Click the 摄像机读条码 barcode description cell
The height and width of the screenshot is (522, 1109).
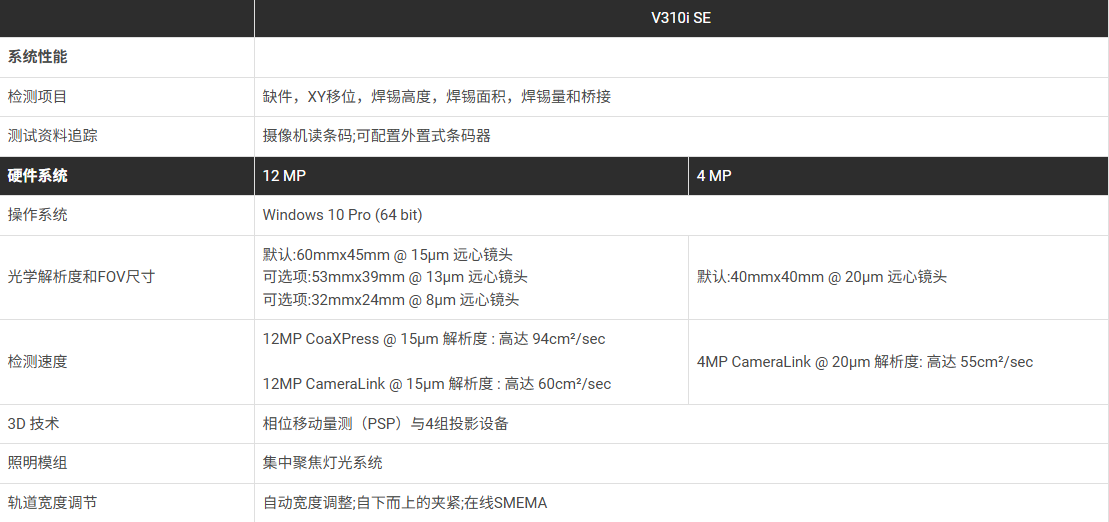click(x=376, y=136)
